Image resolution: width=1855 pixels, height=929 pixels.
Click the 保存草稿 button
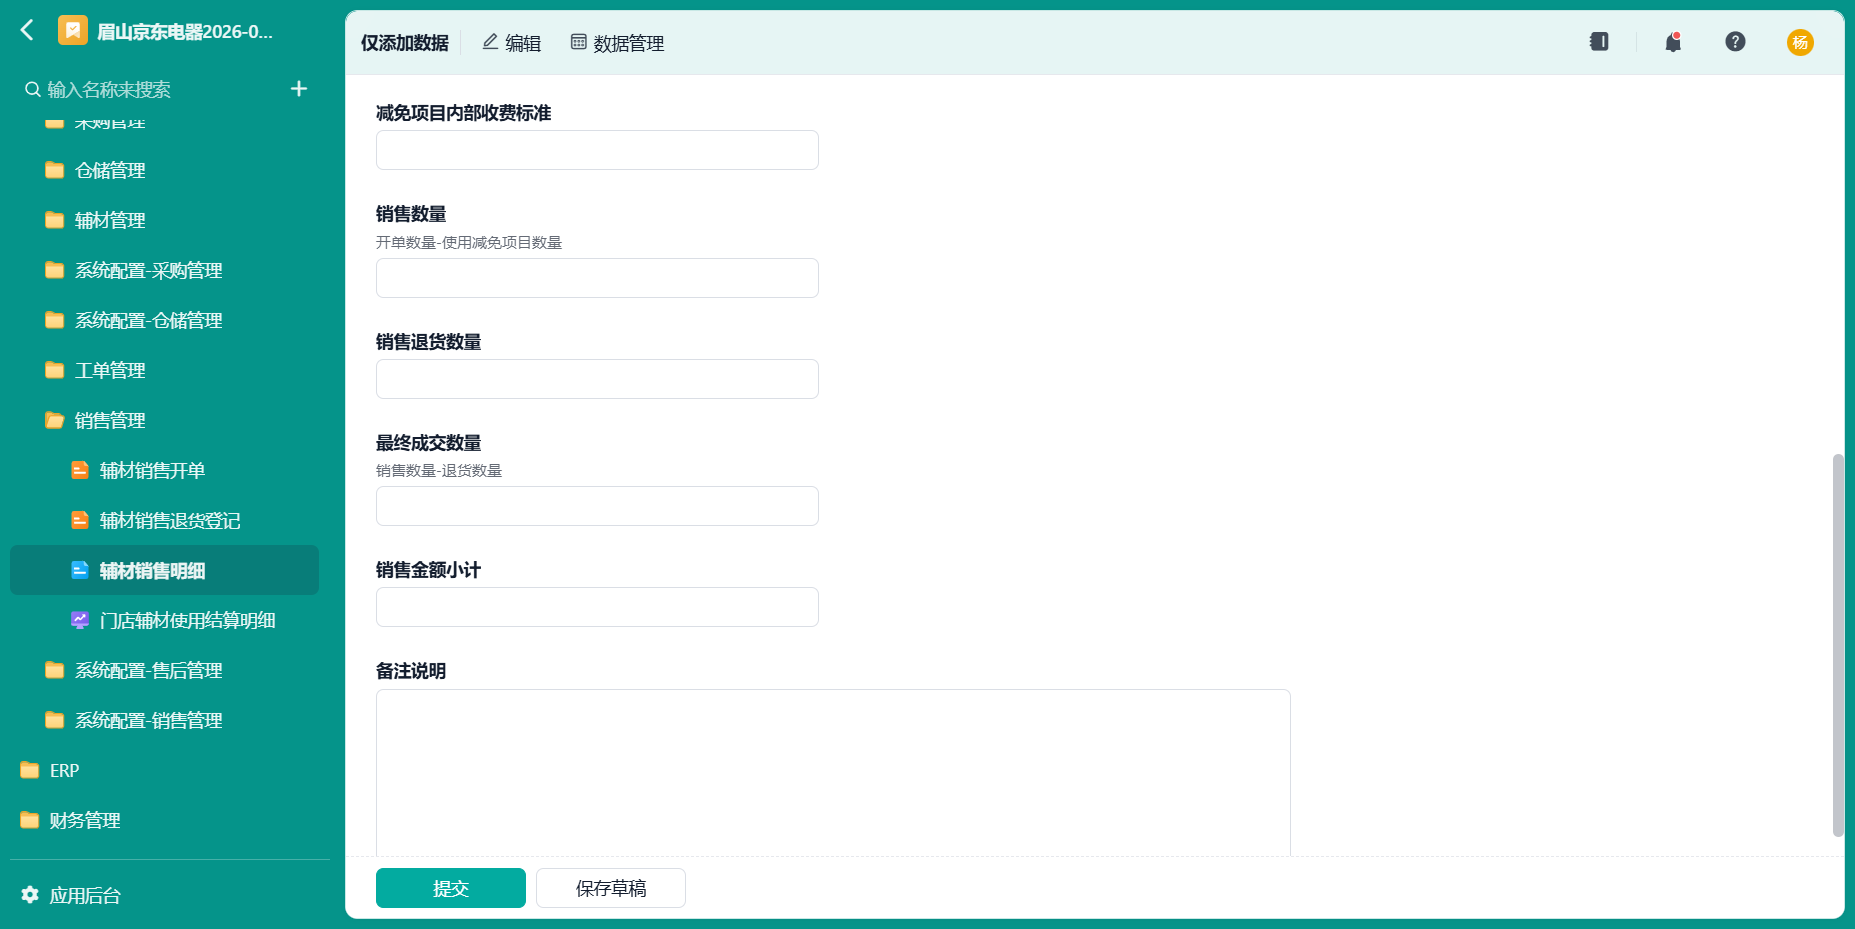tap(611, 888)
